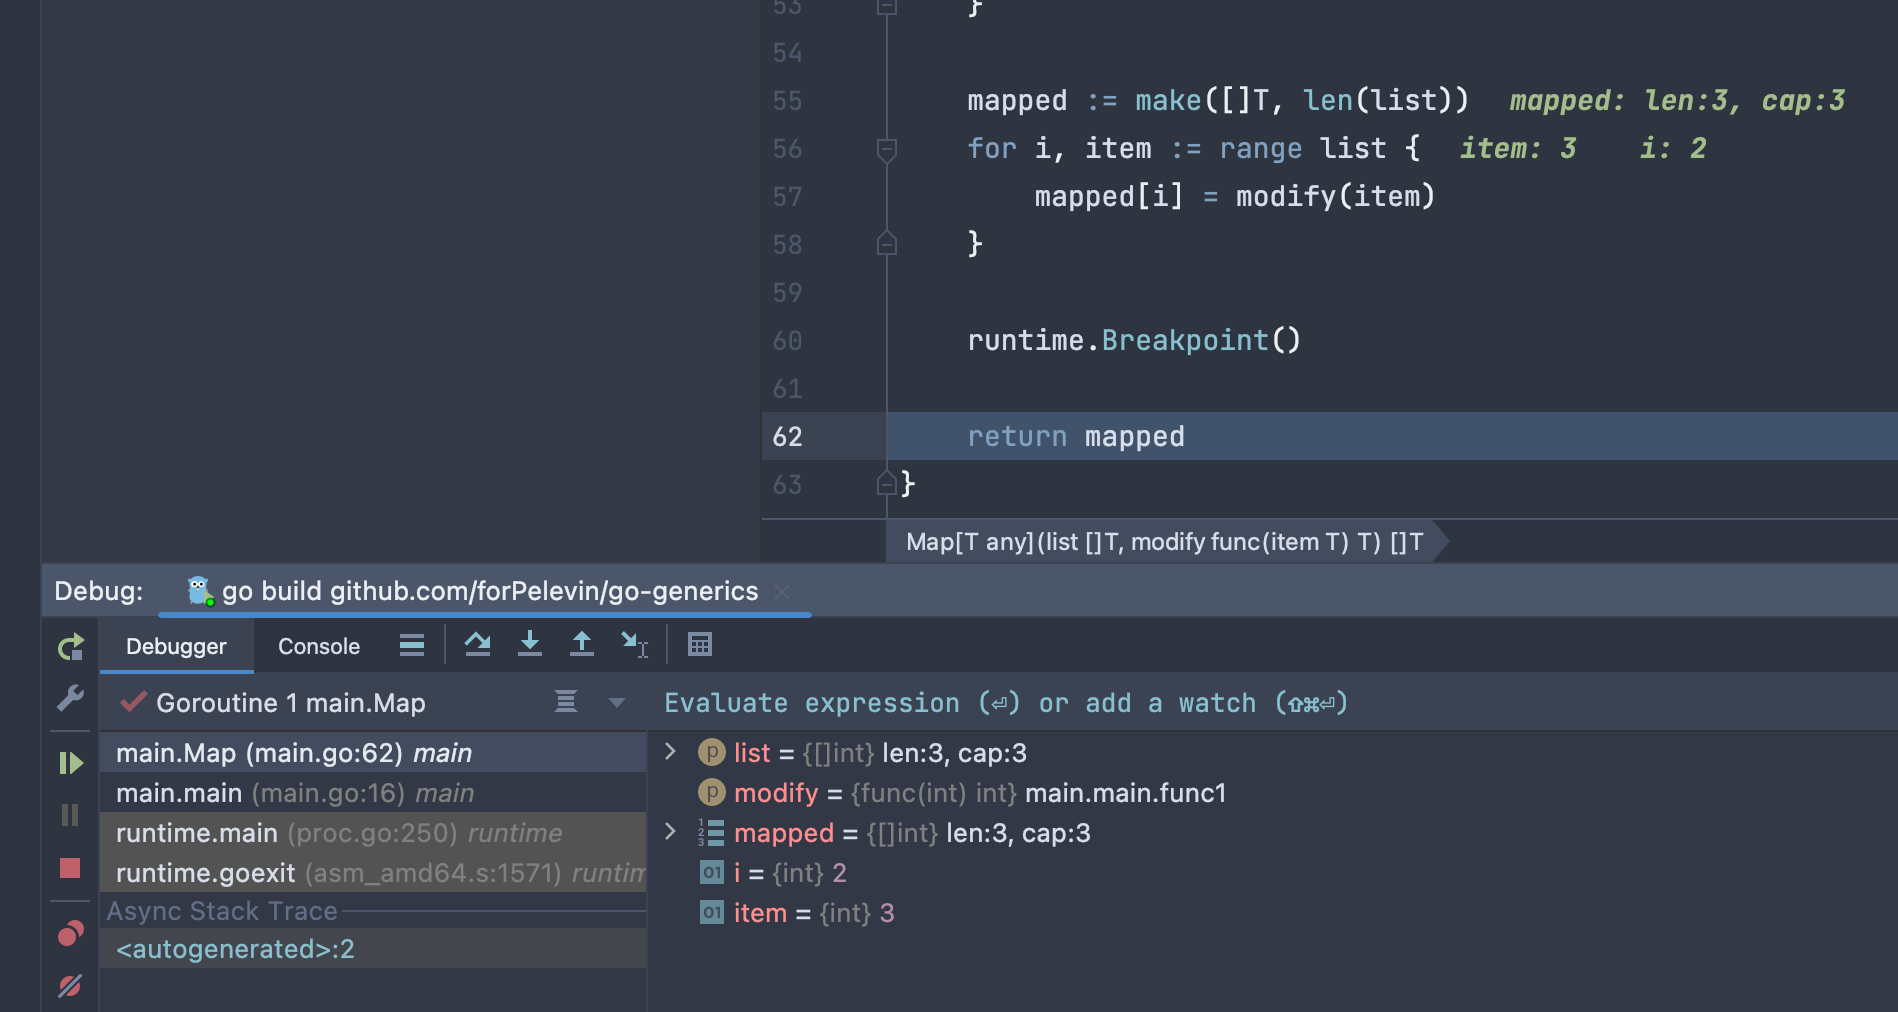This screenshot has width=1898, height=1012.
Task: Select main.main stack frame at main.go:16
Action: 295,793
